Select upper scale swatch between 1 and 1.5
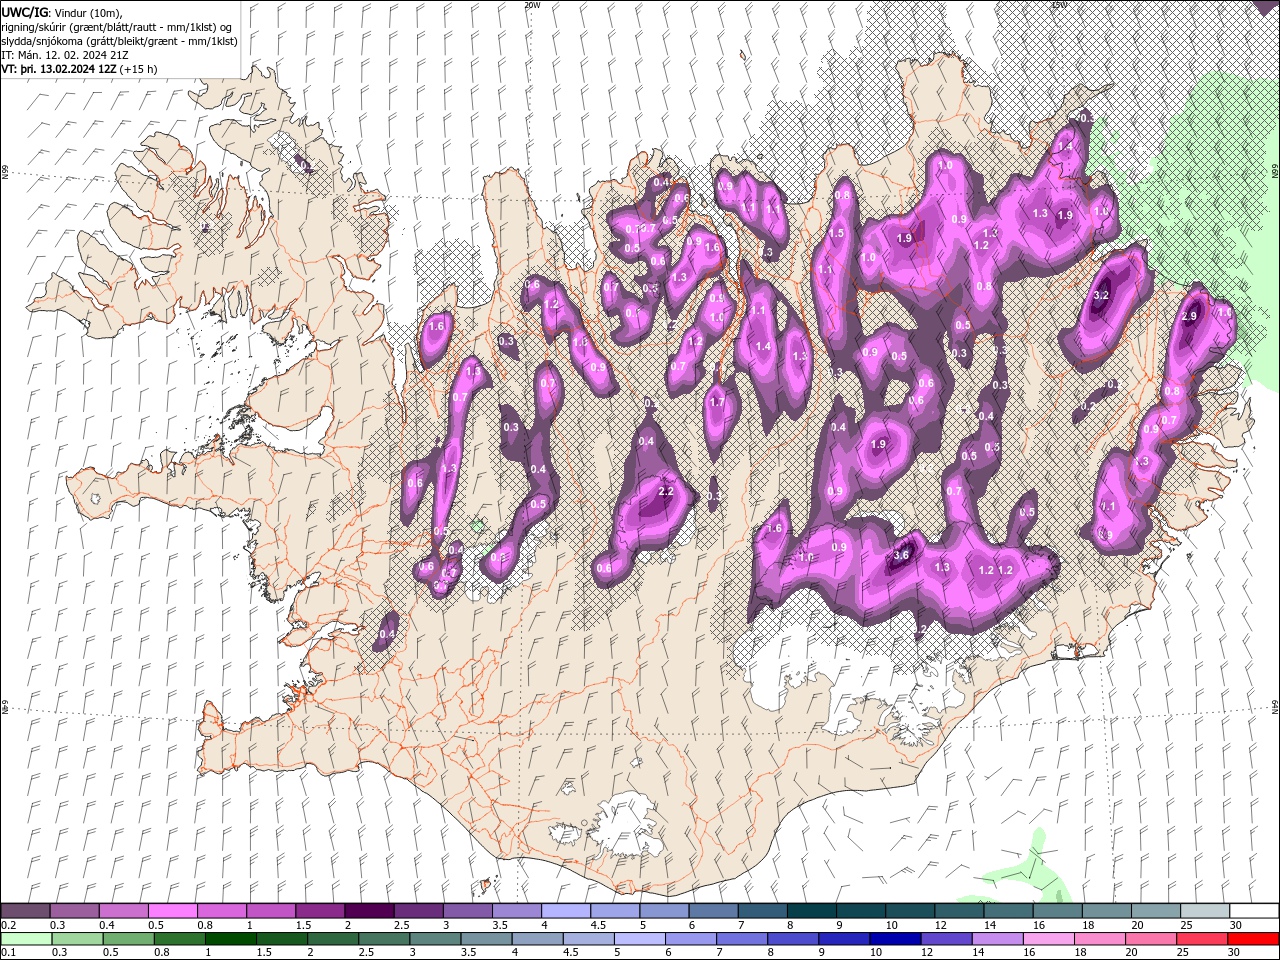The height and width of the screenshot is (960, 1280). [x=270, y=911]
